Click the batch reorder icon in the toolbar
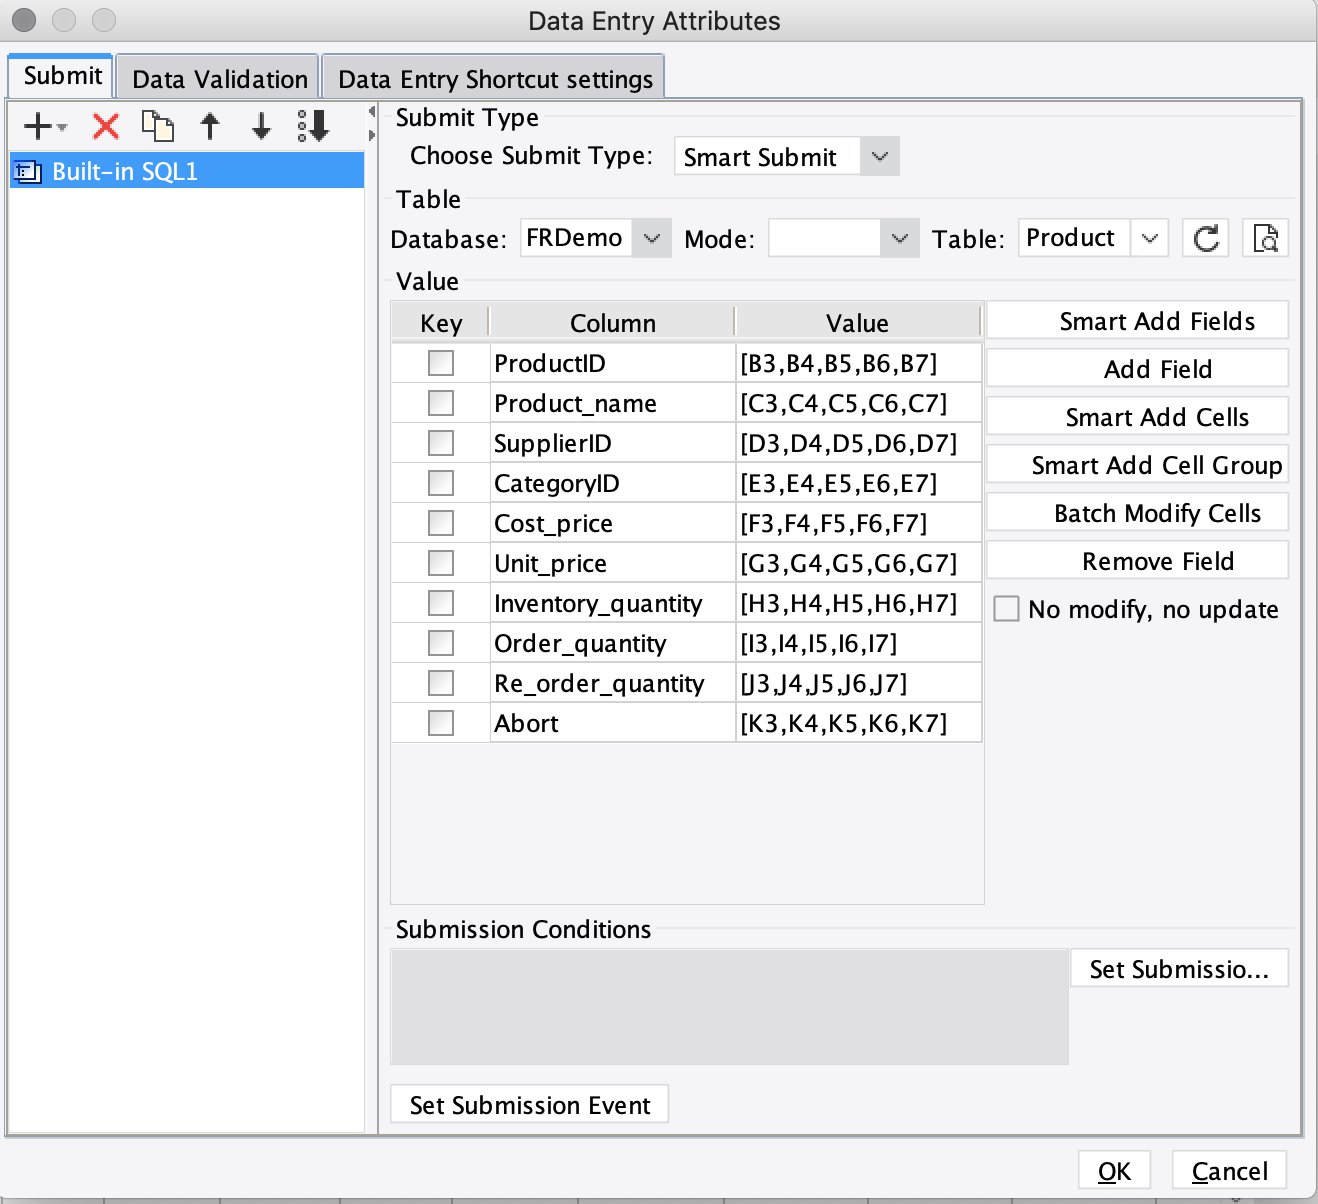 point(313,126)
